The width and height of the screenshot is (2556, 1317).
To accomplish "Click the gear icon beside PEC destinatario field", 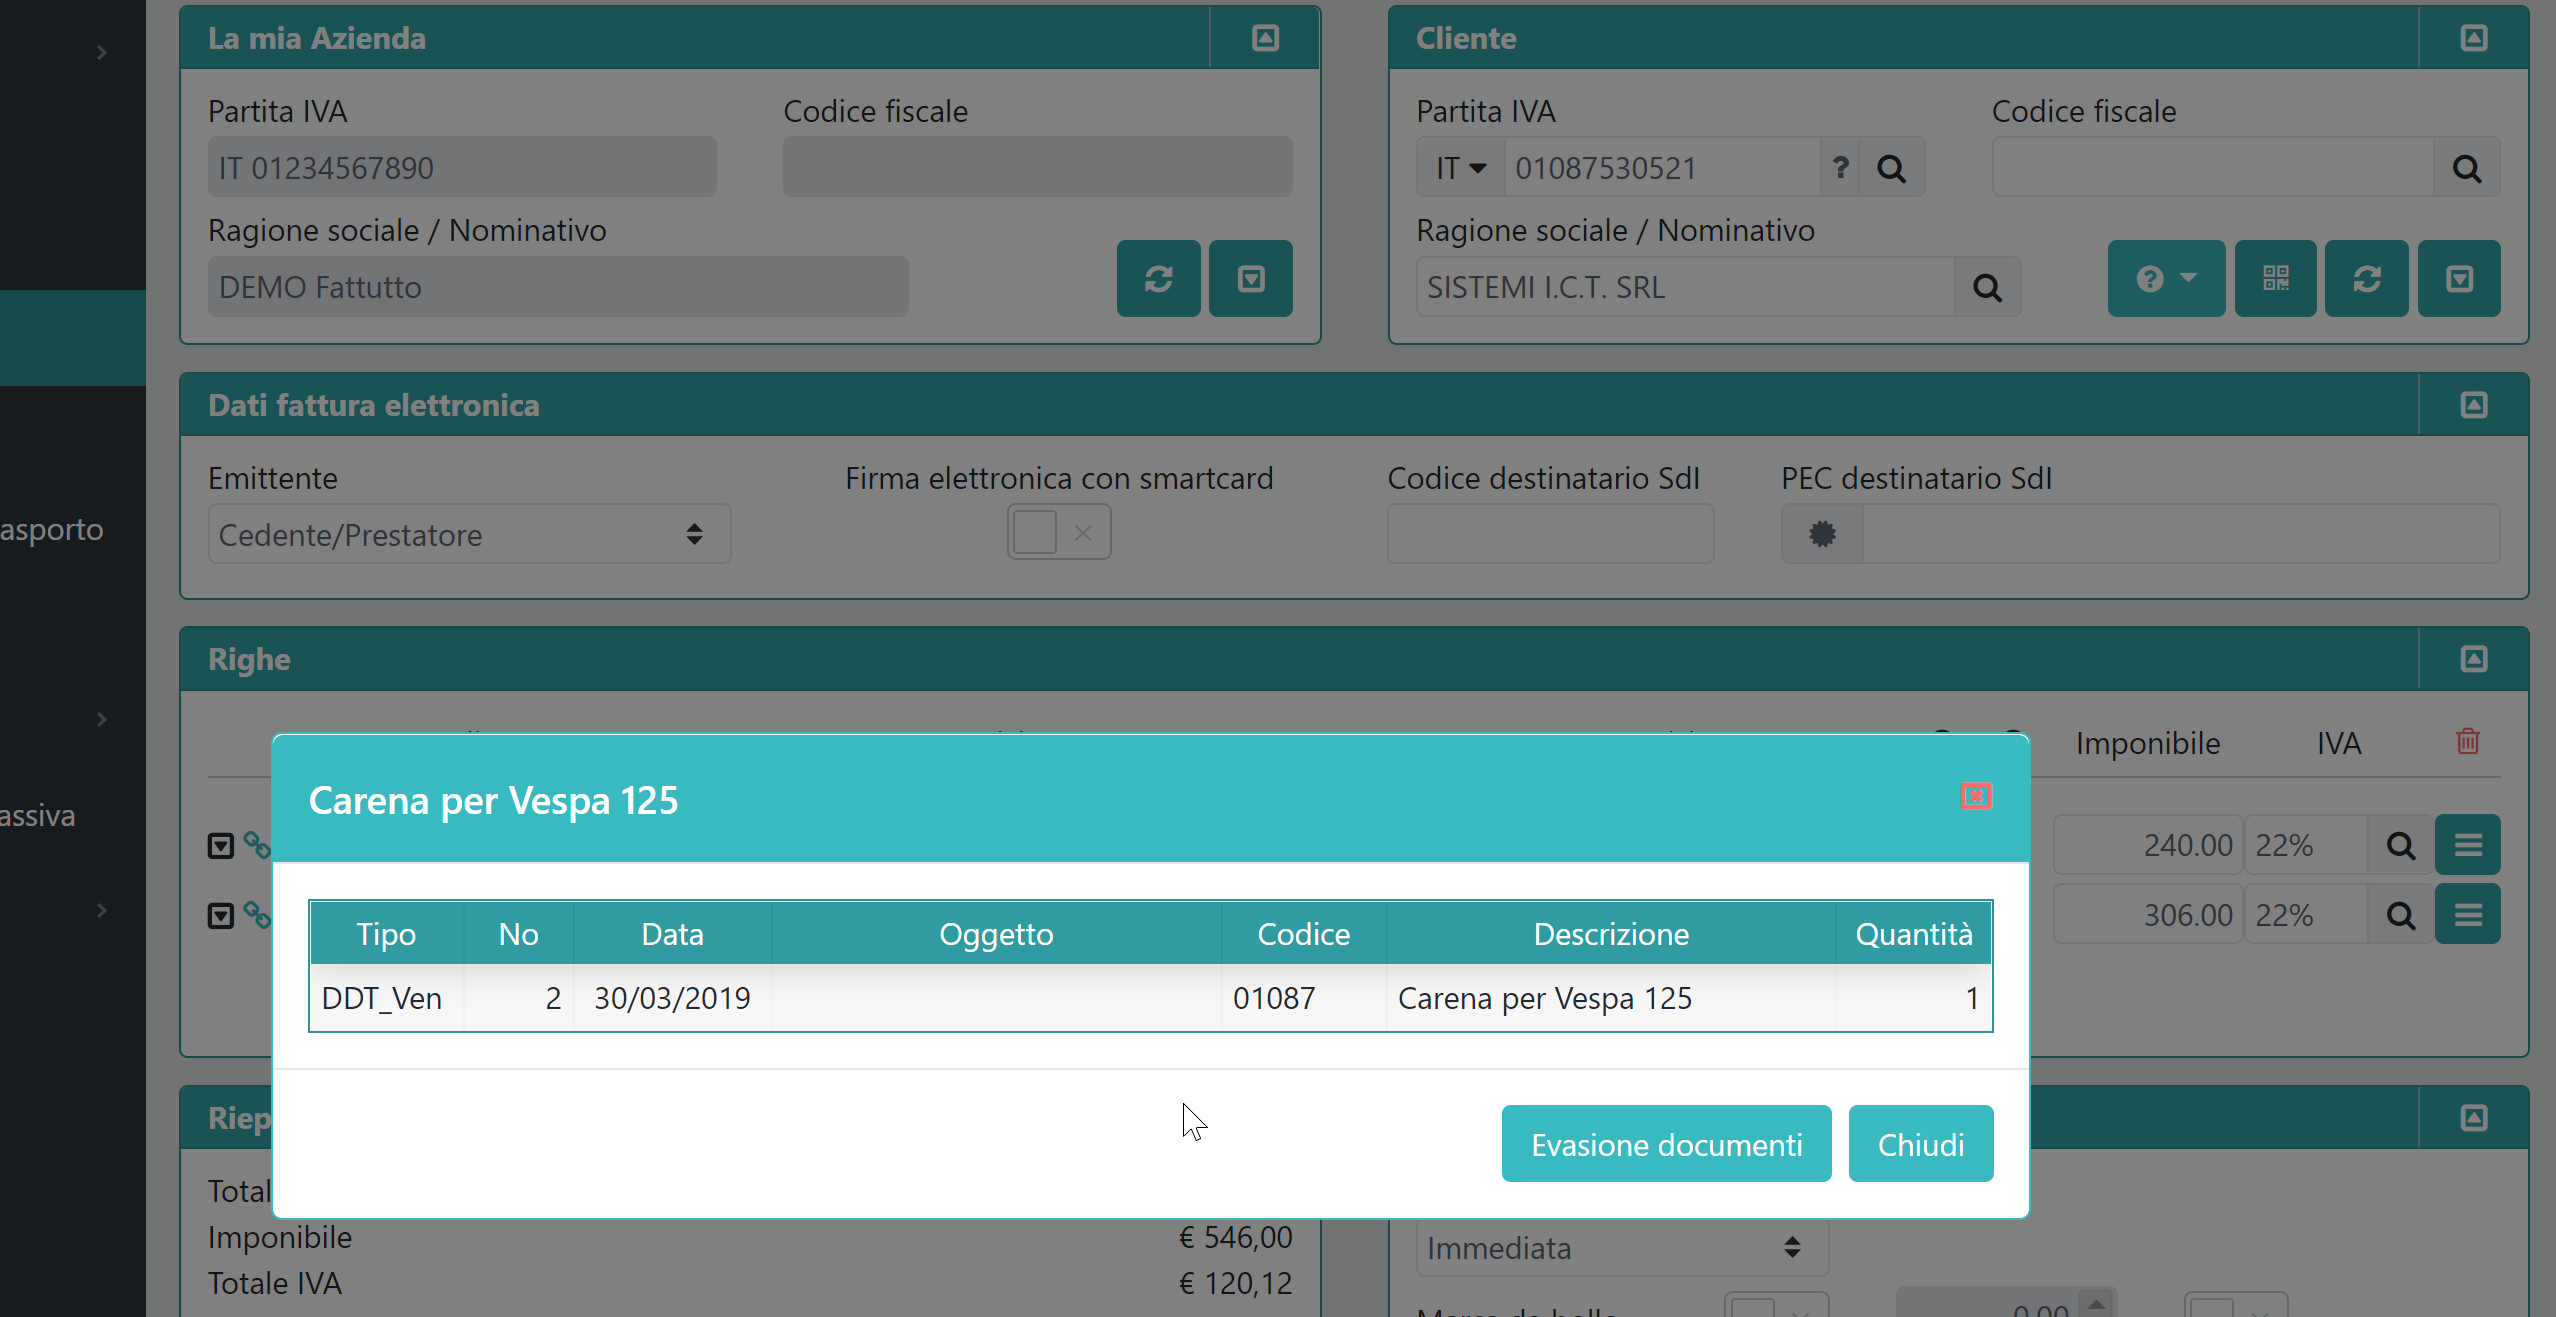I will pos(1822,534).
